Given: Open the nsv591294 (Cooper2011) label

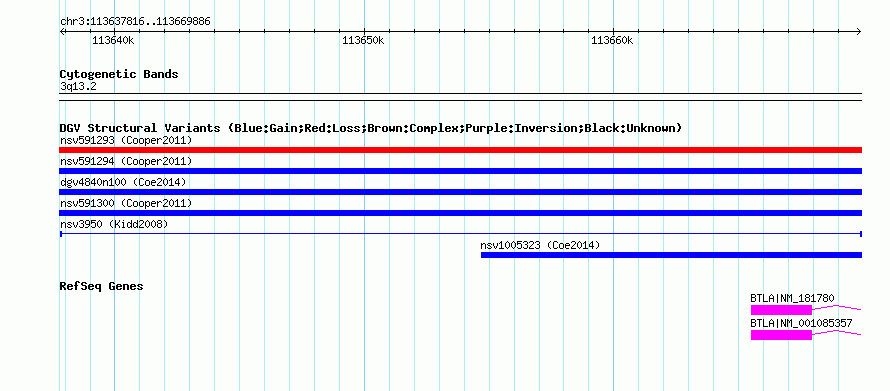Looking at the screenshot, I should click(x=126, y=161).
